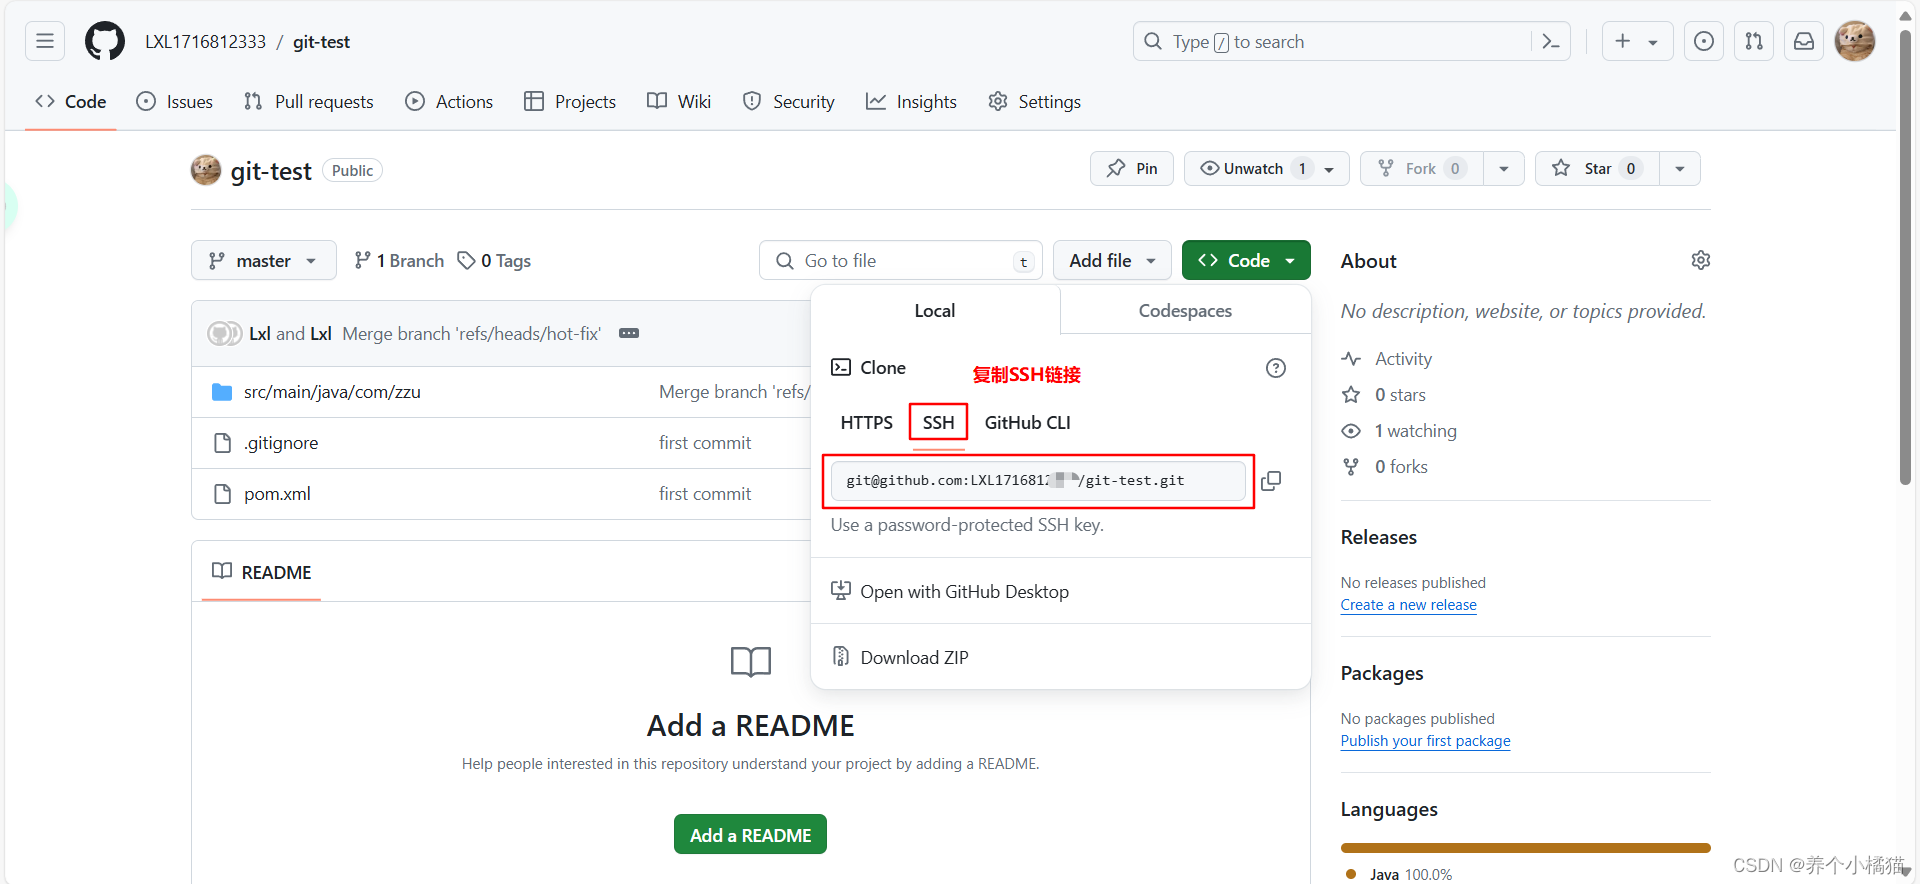View the 1 Branch link

click(399, 260)
